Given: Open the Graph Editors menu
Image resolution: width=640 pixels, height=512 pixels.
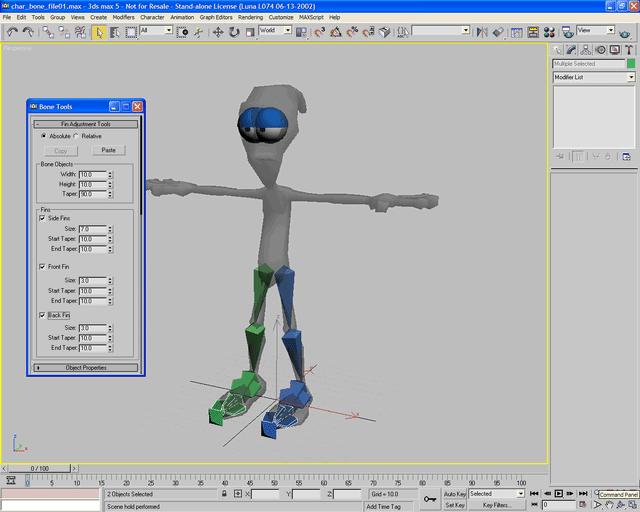Looking at the screenshot, I should coord(216,17).
